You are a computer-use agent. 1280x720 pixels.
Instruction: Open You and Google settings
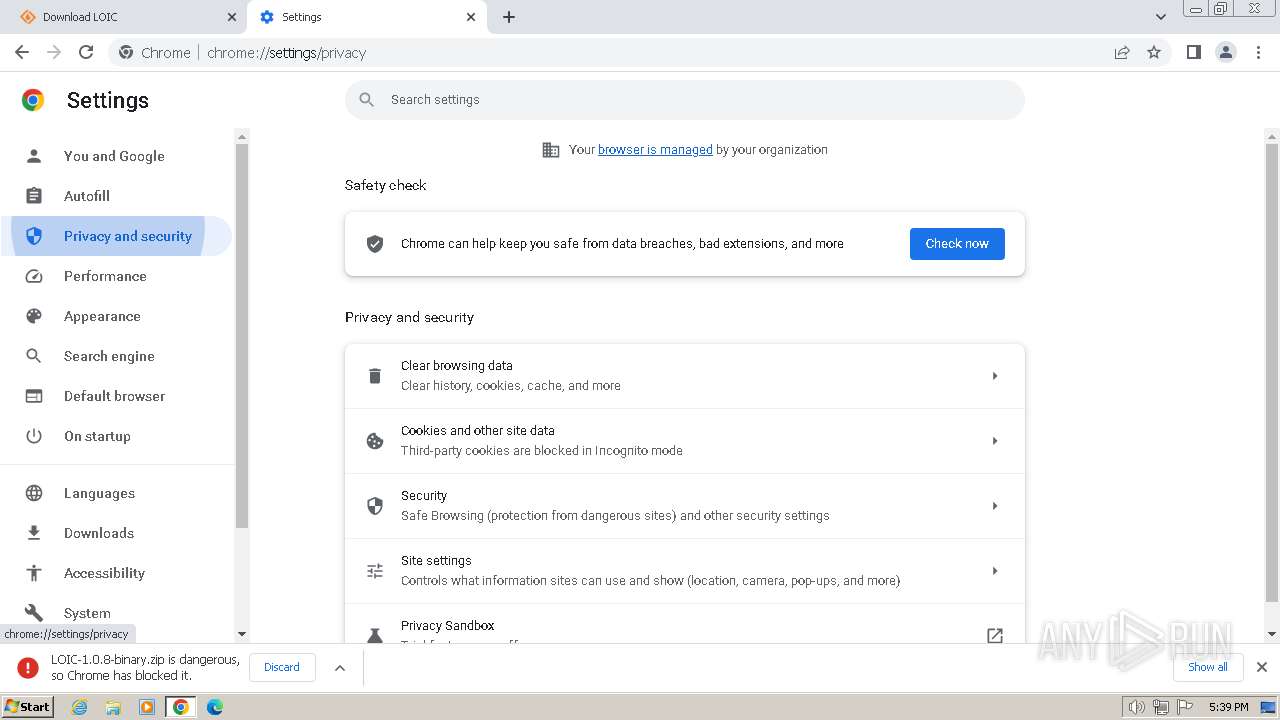[116, 156]
